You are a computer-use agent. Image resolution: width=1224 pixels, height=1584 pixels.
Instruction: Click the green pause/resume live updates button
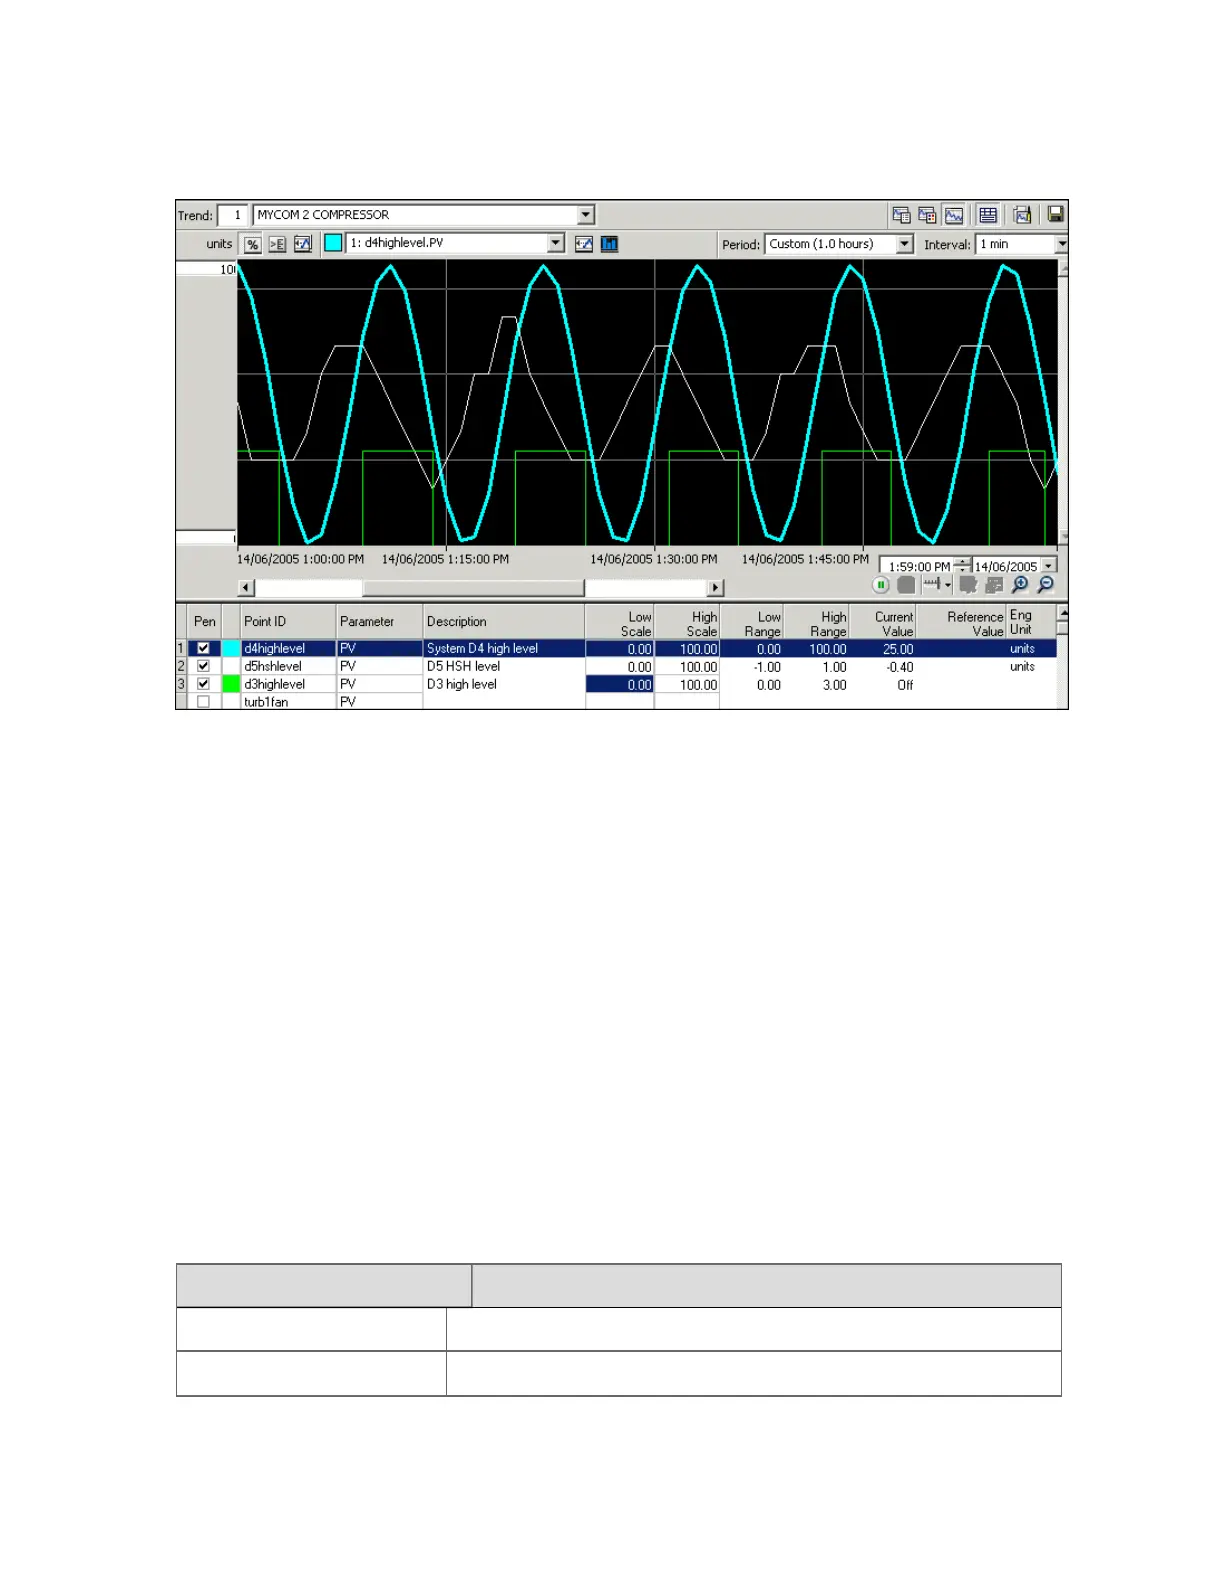[x=880, y=585]
